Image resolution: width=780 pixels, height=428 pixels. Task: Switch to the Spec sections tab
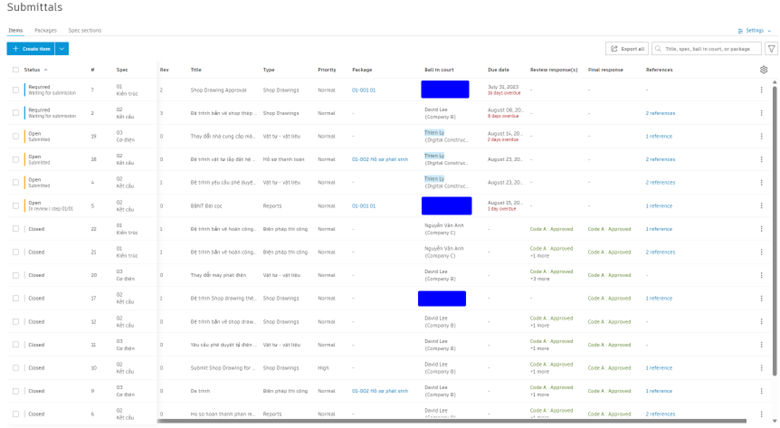85,30
